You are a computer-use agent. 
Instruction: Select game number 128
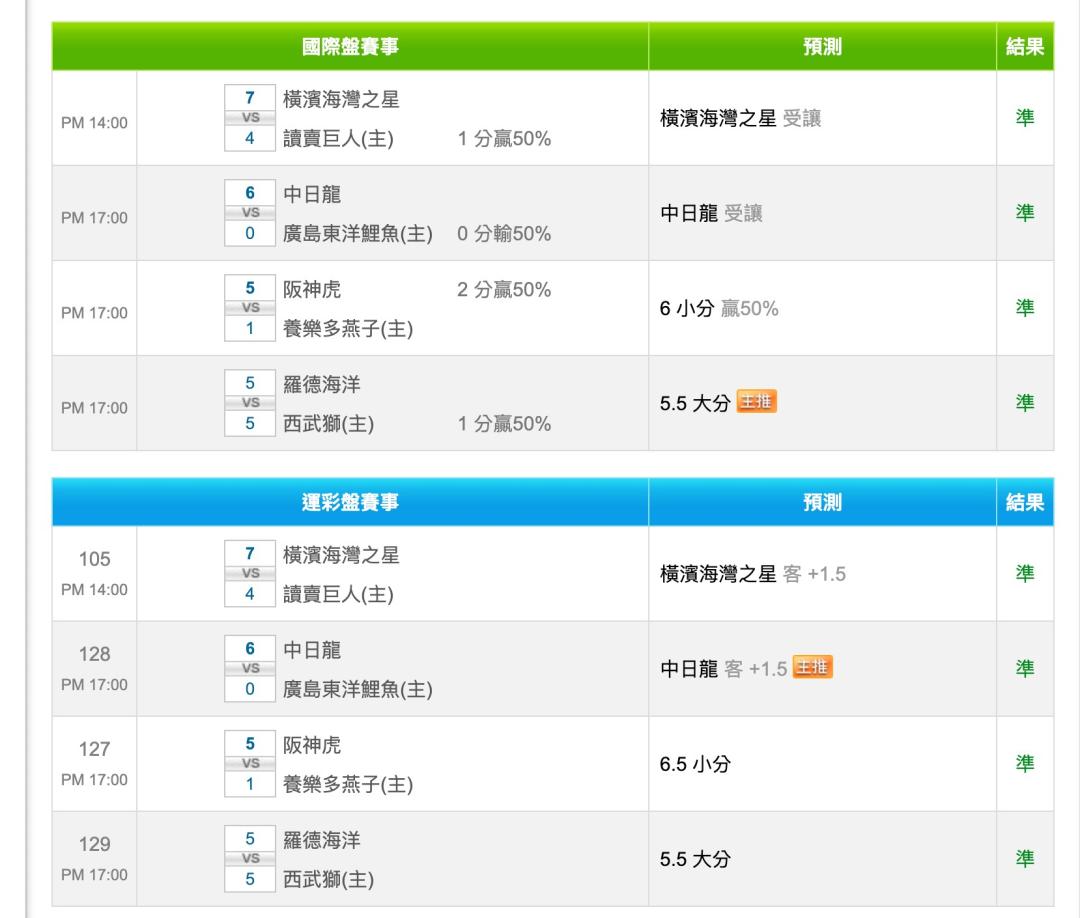pyautogui.click(x=94, y=654)
